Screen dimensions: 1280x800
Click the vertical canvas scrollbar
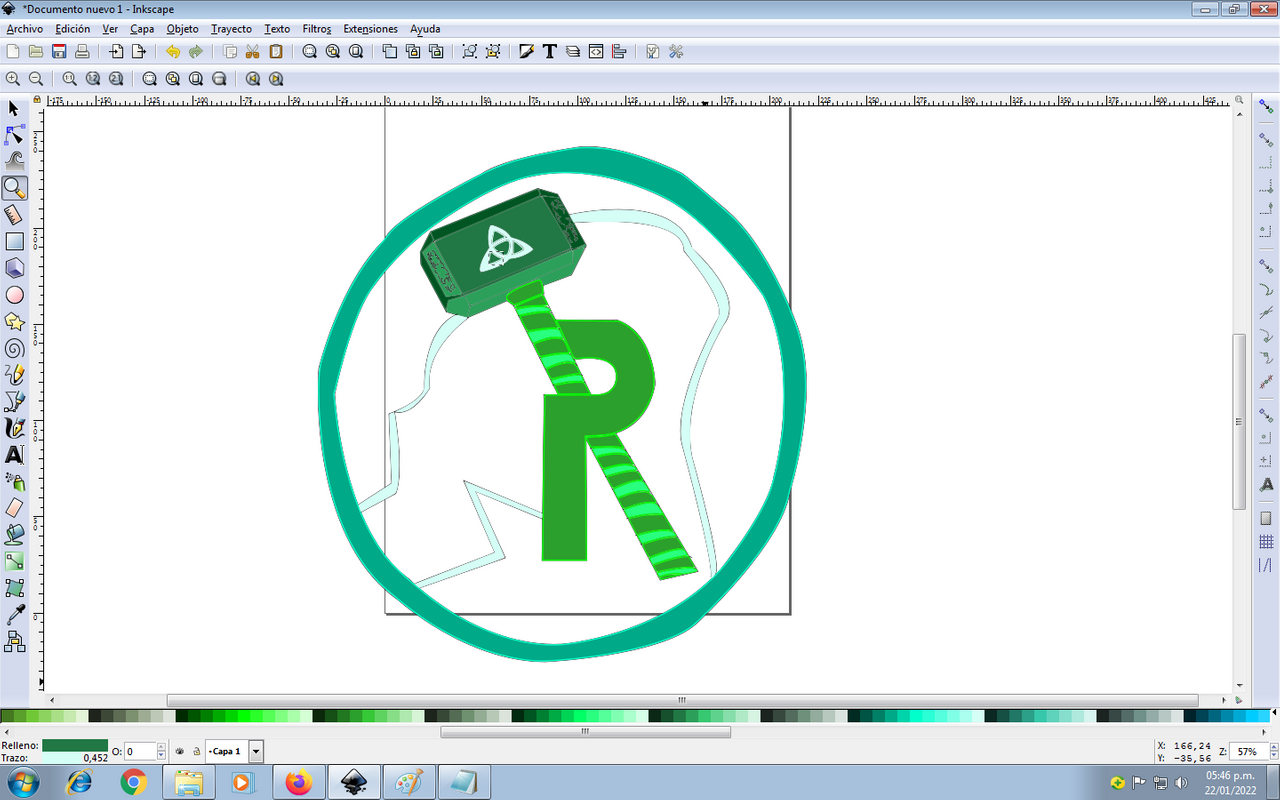click(x=1240, y=421)
